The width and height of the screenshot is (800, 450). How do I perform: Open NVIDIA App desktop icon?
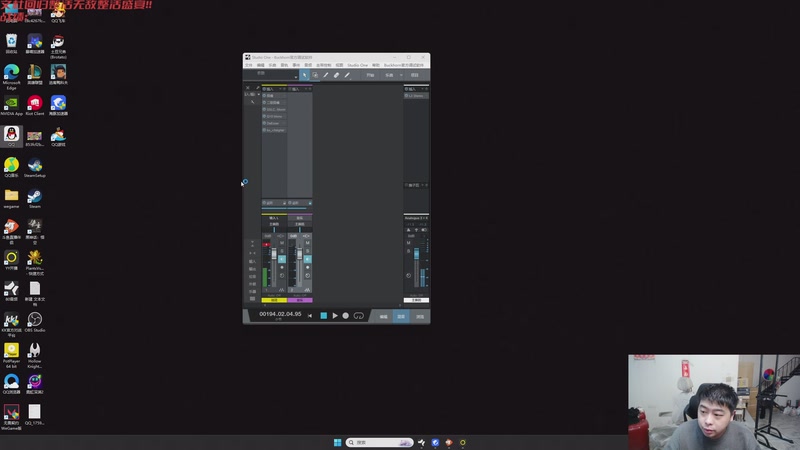[11, 106]
